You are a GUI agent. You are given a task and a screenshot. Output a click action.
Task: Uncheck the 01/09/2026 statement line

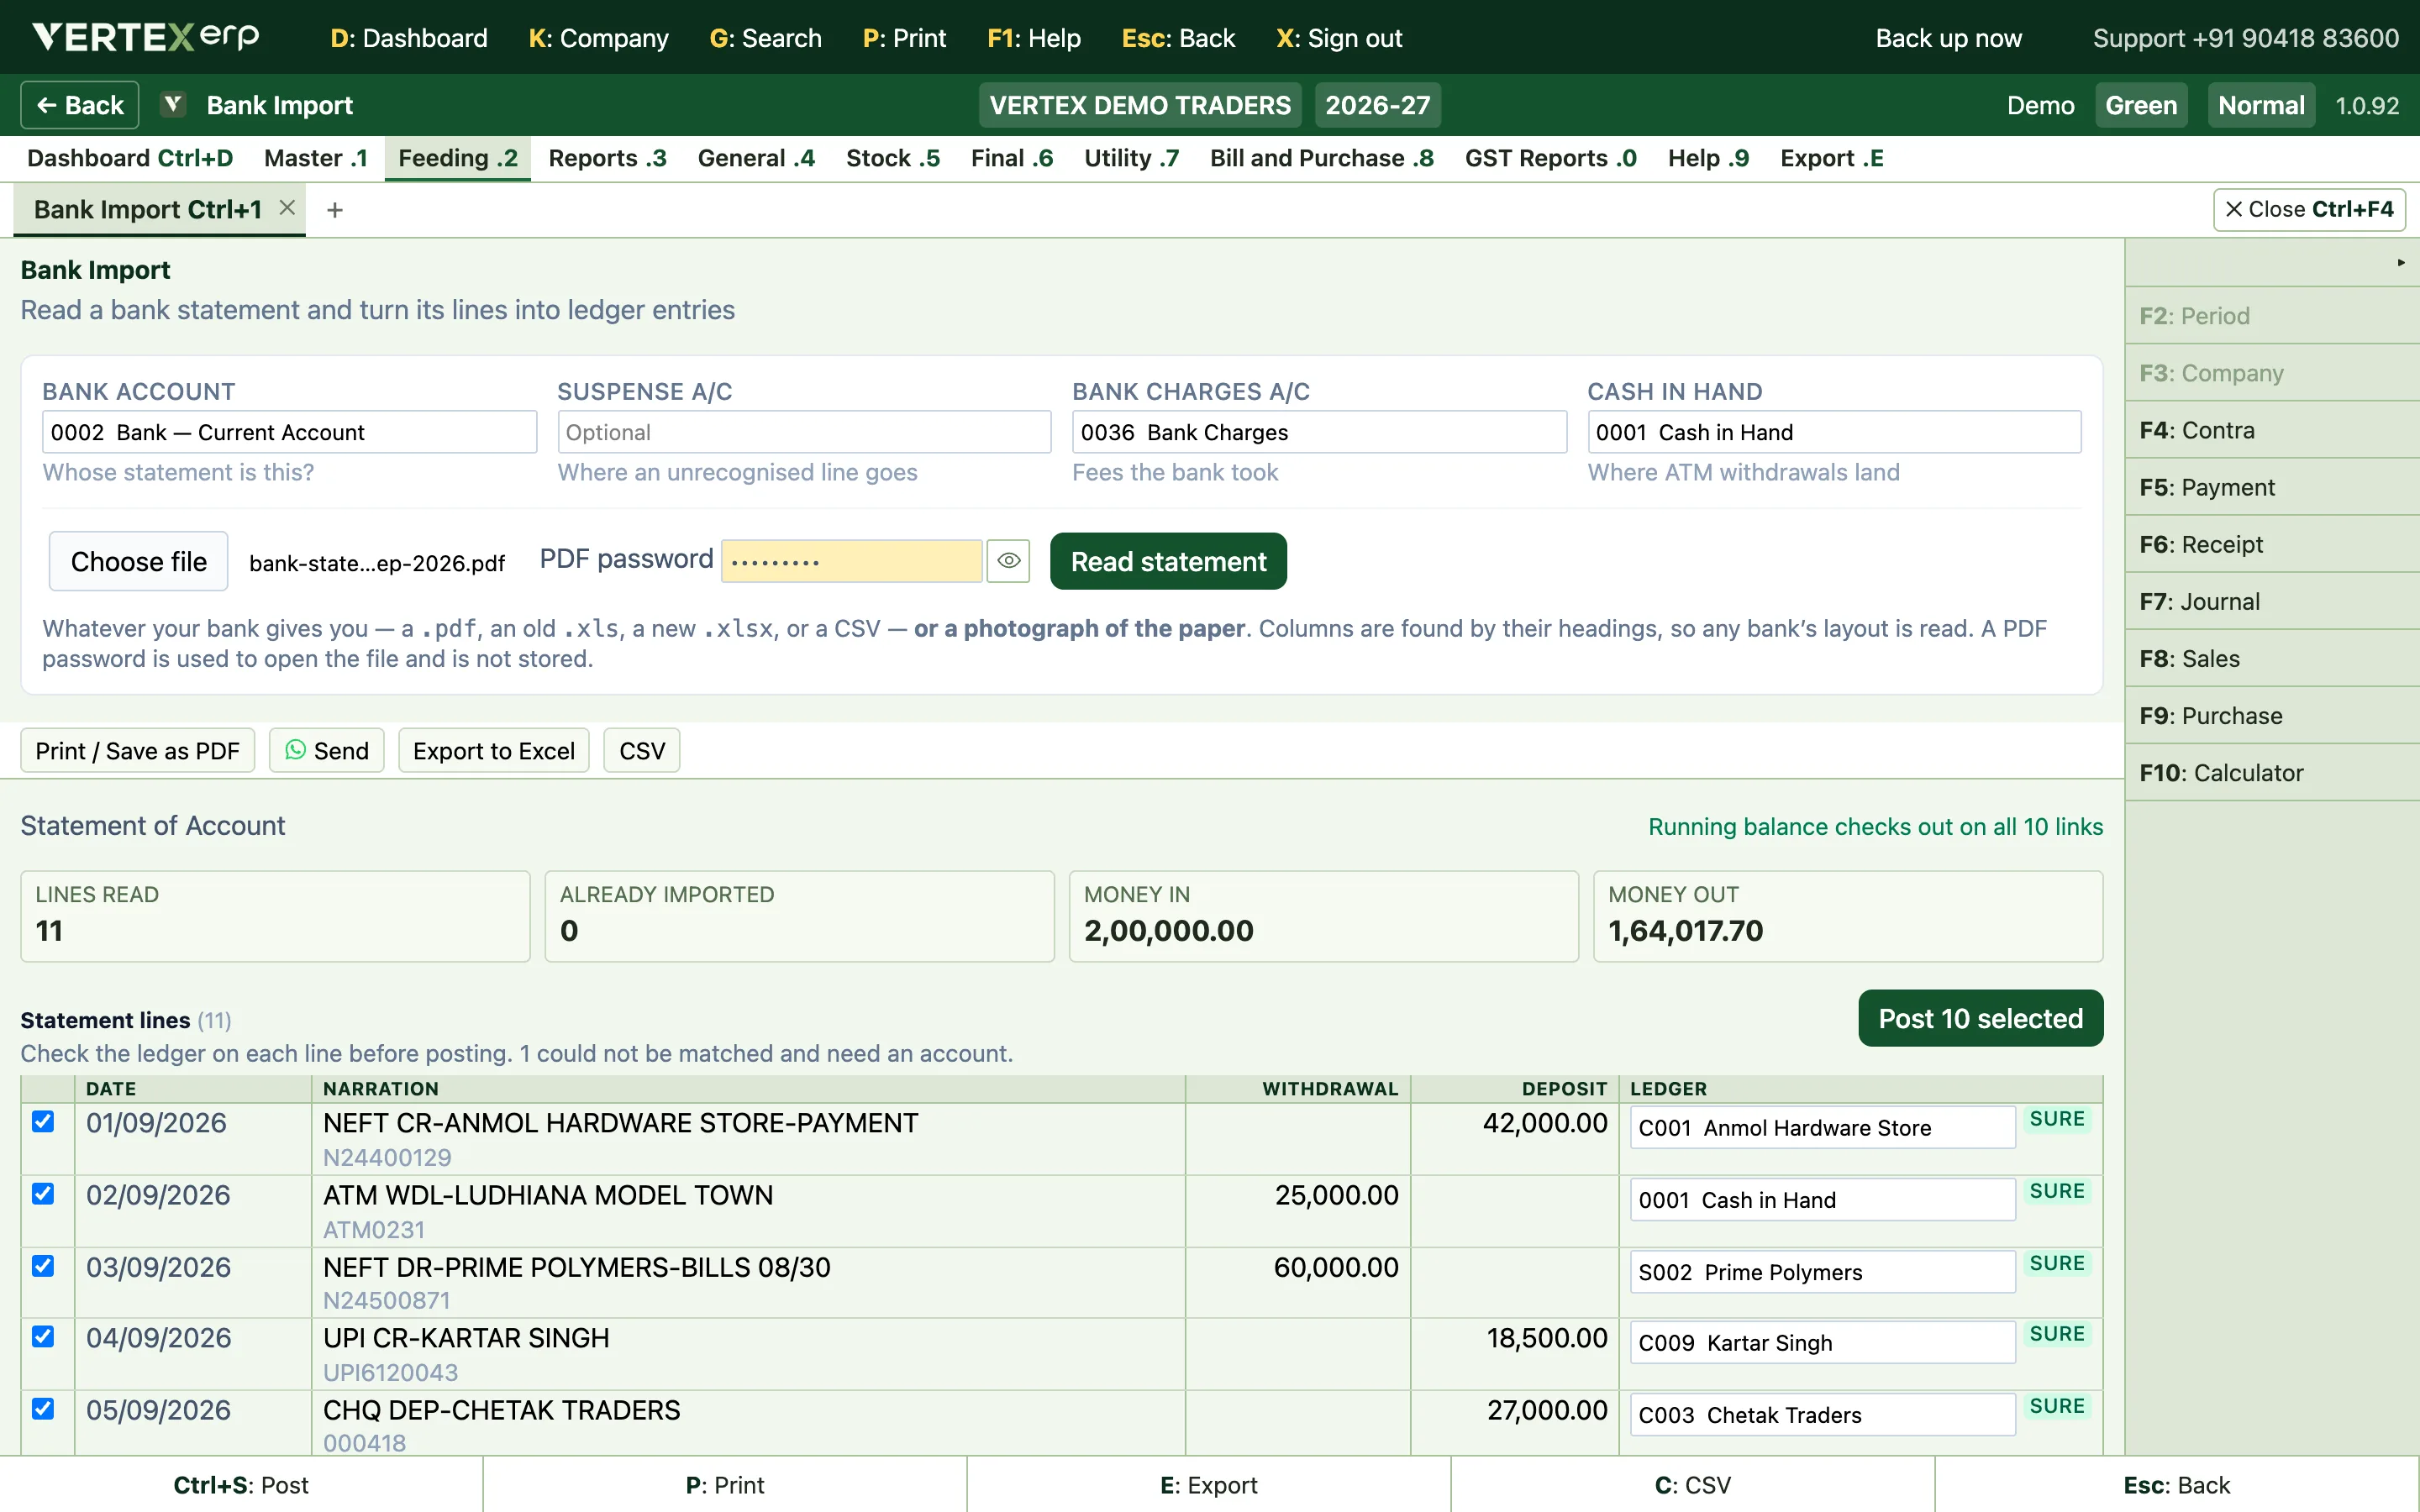43,1121
